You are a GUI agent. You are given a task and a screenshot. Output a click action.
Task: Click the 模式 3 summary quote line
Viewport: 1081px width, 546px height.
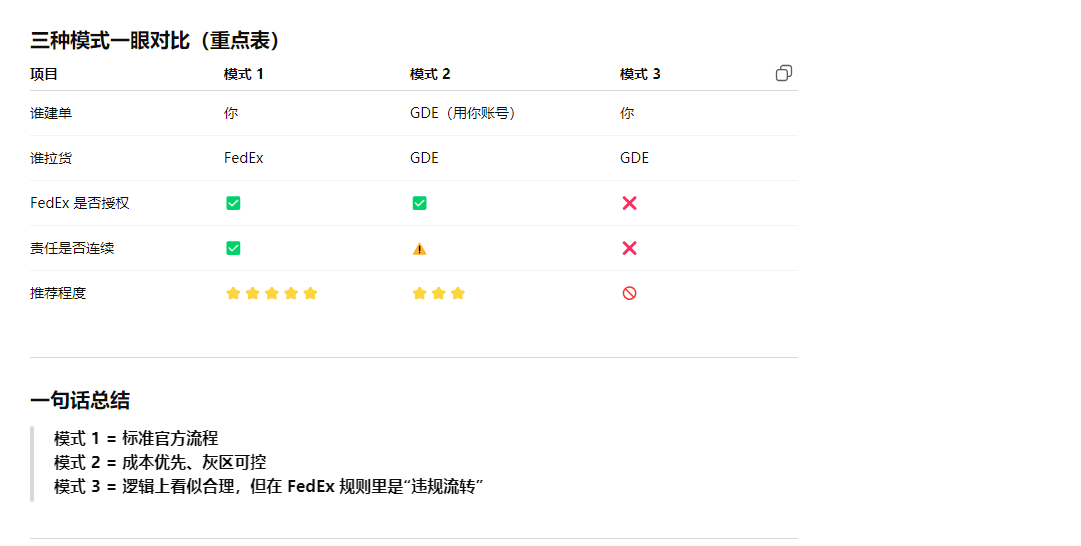[x=269, y=487]
